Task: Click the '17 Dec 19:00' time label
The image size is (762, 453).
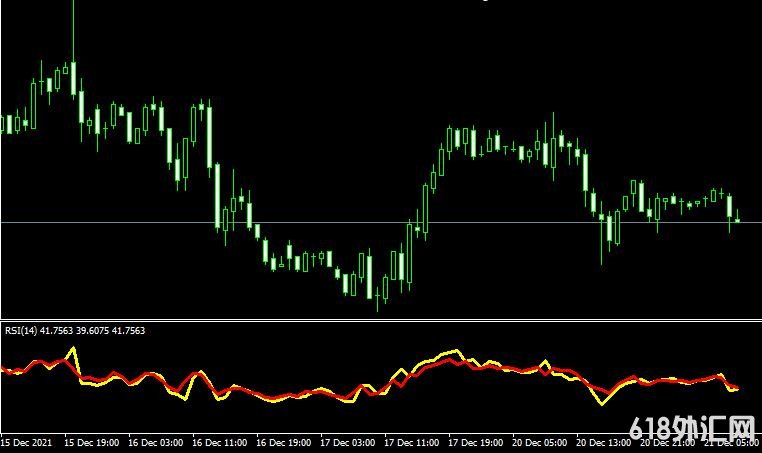Action: click(475, 443)
